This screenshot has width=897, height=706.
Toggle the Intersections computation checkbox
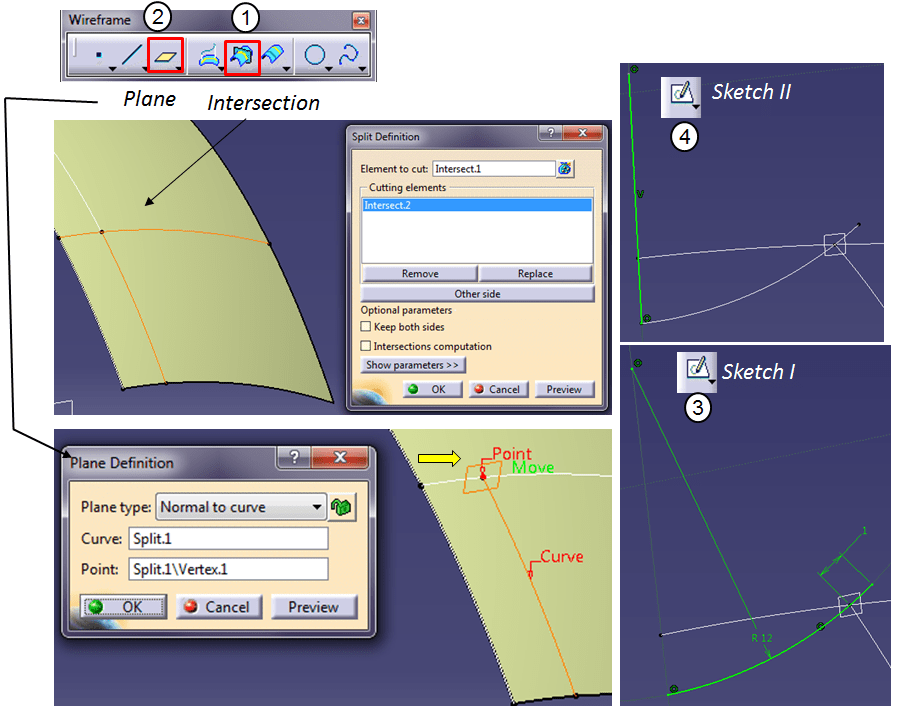point(366,346)
